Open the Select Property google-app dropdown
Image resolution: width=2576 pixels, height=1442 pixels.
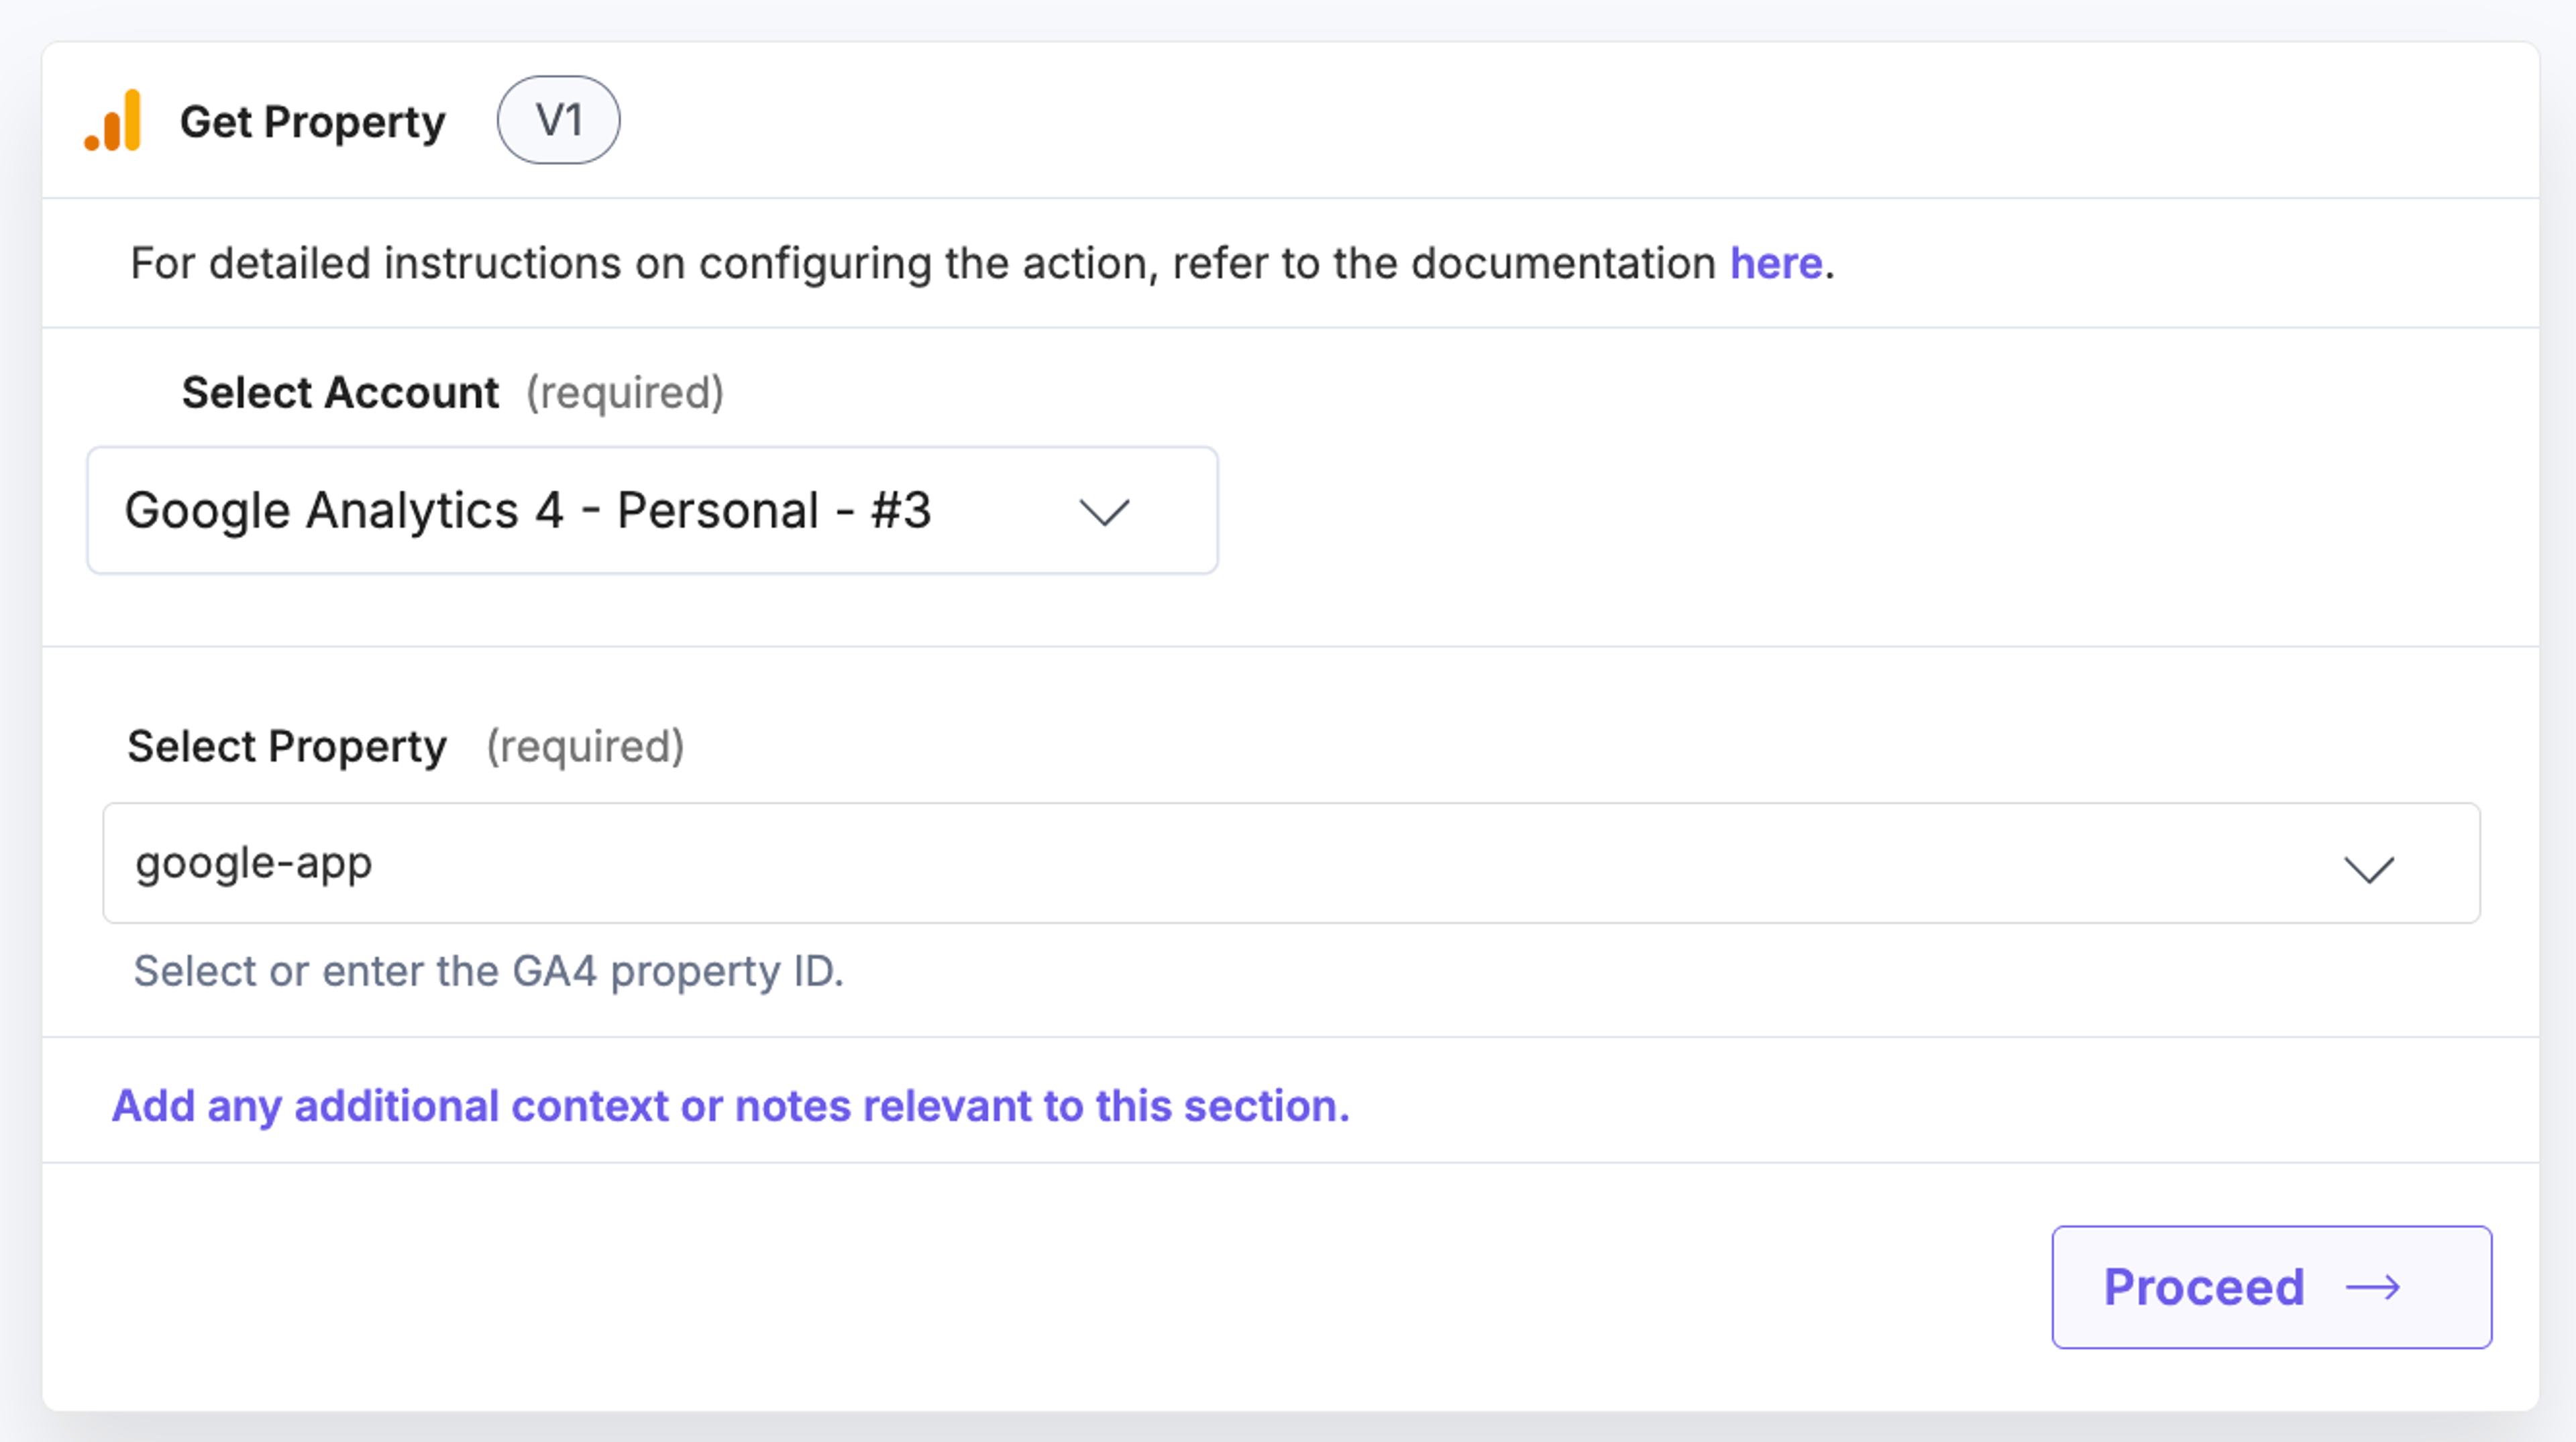[x=1291, y=863]
